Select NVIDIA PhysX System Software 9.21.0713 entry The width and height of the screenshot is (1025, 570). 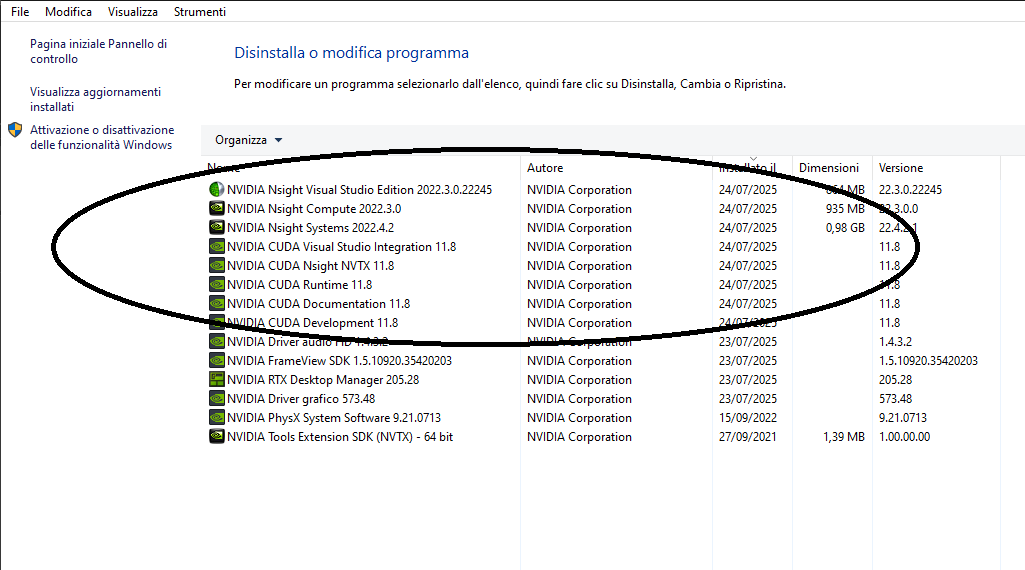334,417
